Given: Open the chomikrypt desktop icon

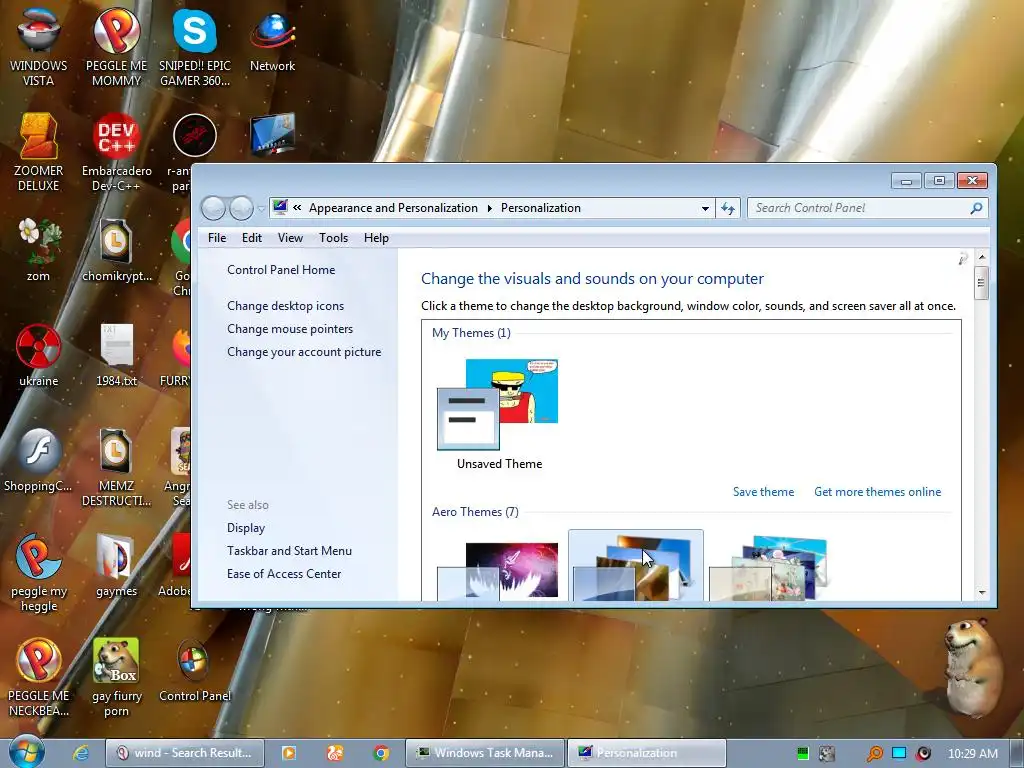Looking at the screenshot, I should coord(116,249).
